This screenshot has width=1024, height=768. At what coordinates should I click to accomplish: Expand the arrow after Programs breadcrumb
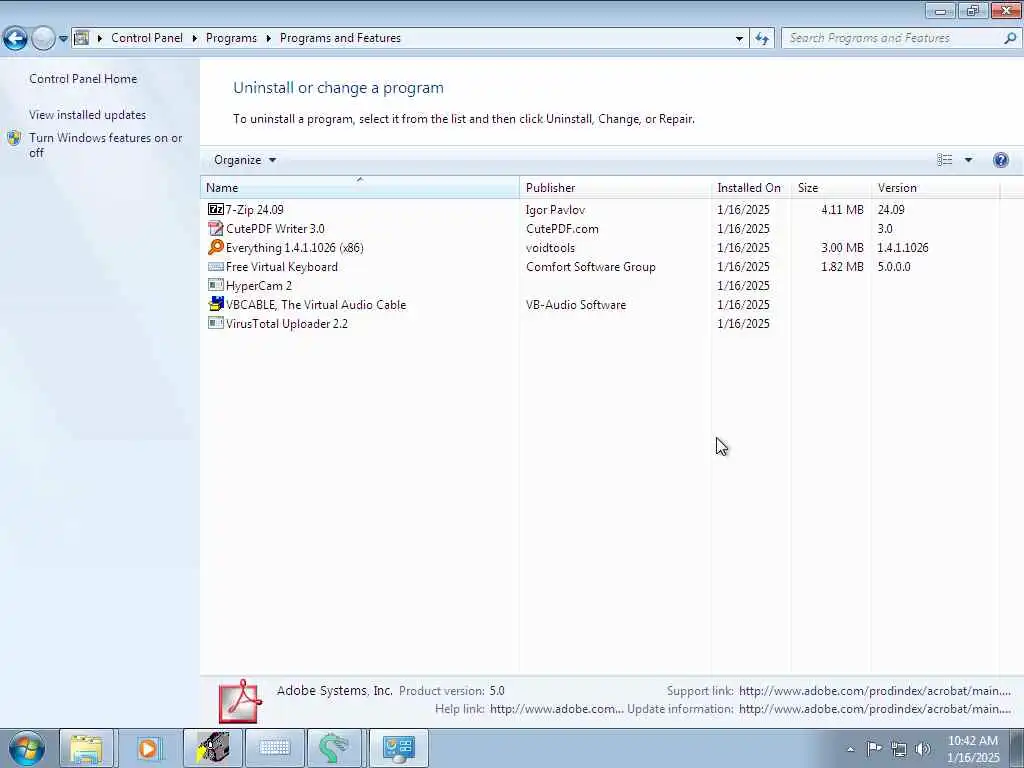[x=268, y=39]
